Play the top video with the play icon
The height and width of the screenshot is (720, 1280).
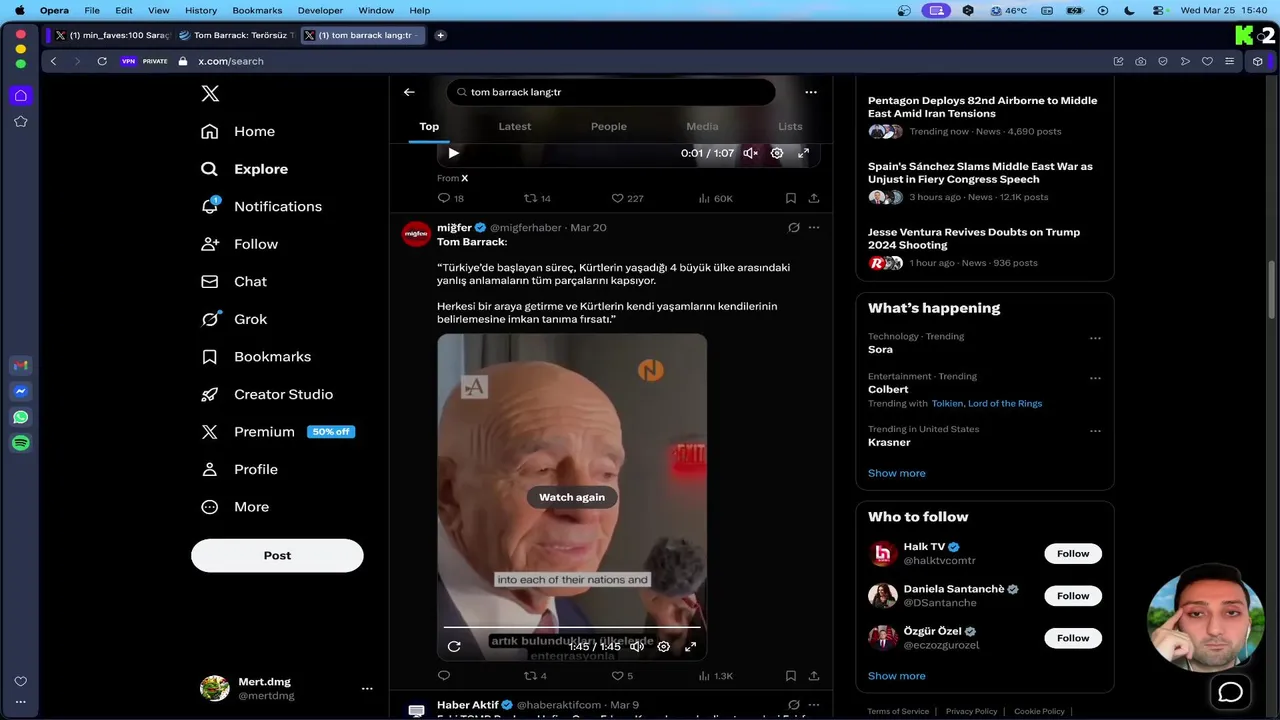453,153
